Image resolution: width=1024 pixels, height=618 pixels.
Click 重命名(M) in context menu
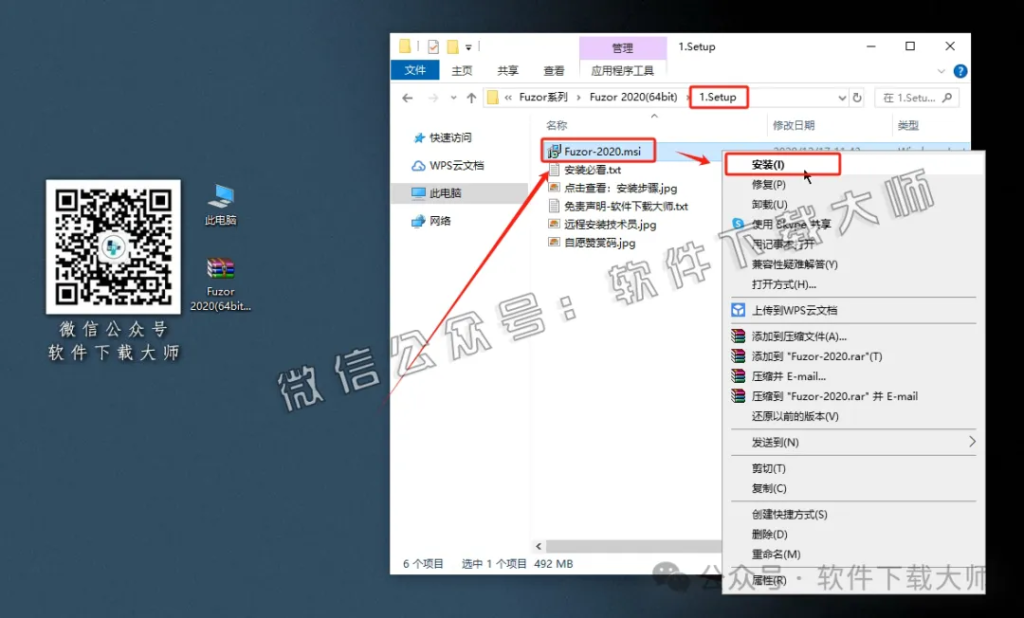776,554
